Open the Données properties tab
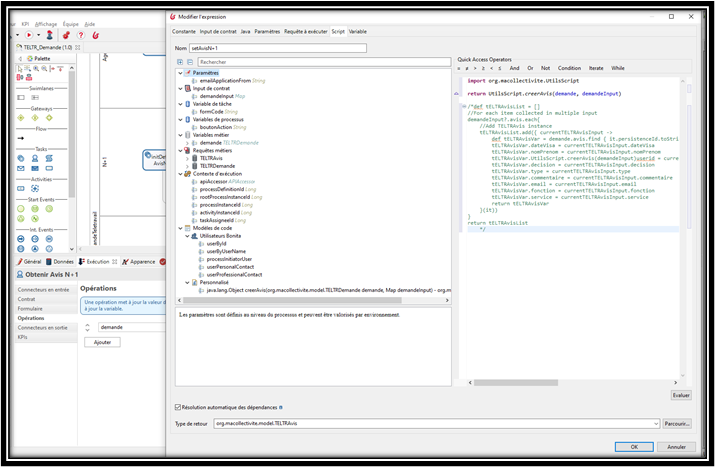The width and height of the screenshot is (715, 467). point(60,262)
